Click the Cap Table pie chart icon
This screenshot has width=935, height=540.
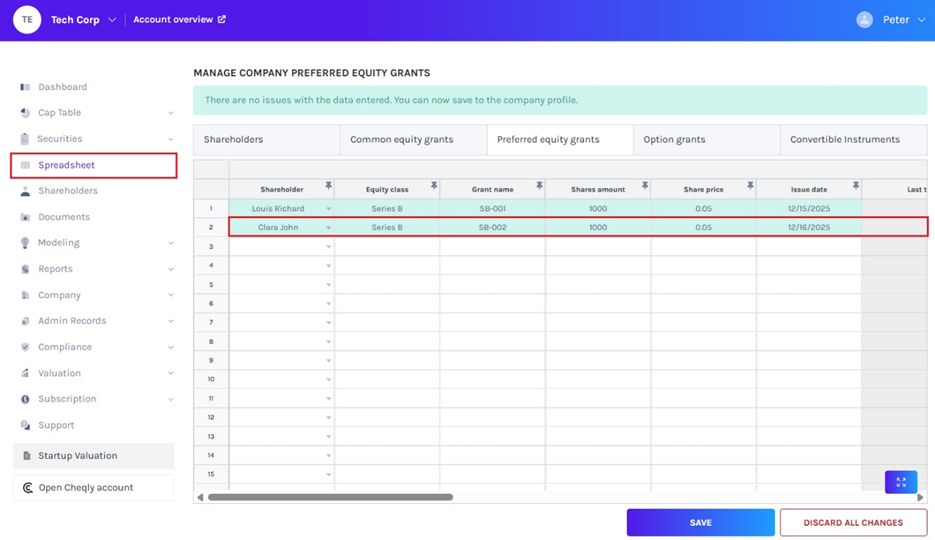[x=25, y=113]
